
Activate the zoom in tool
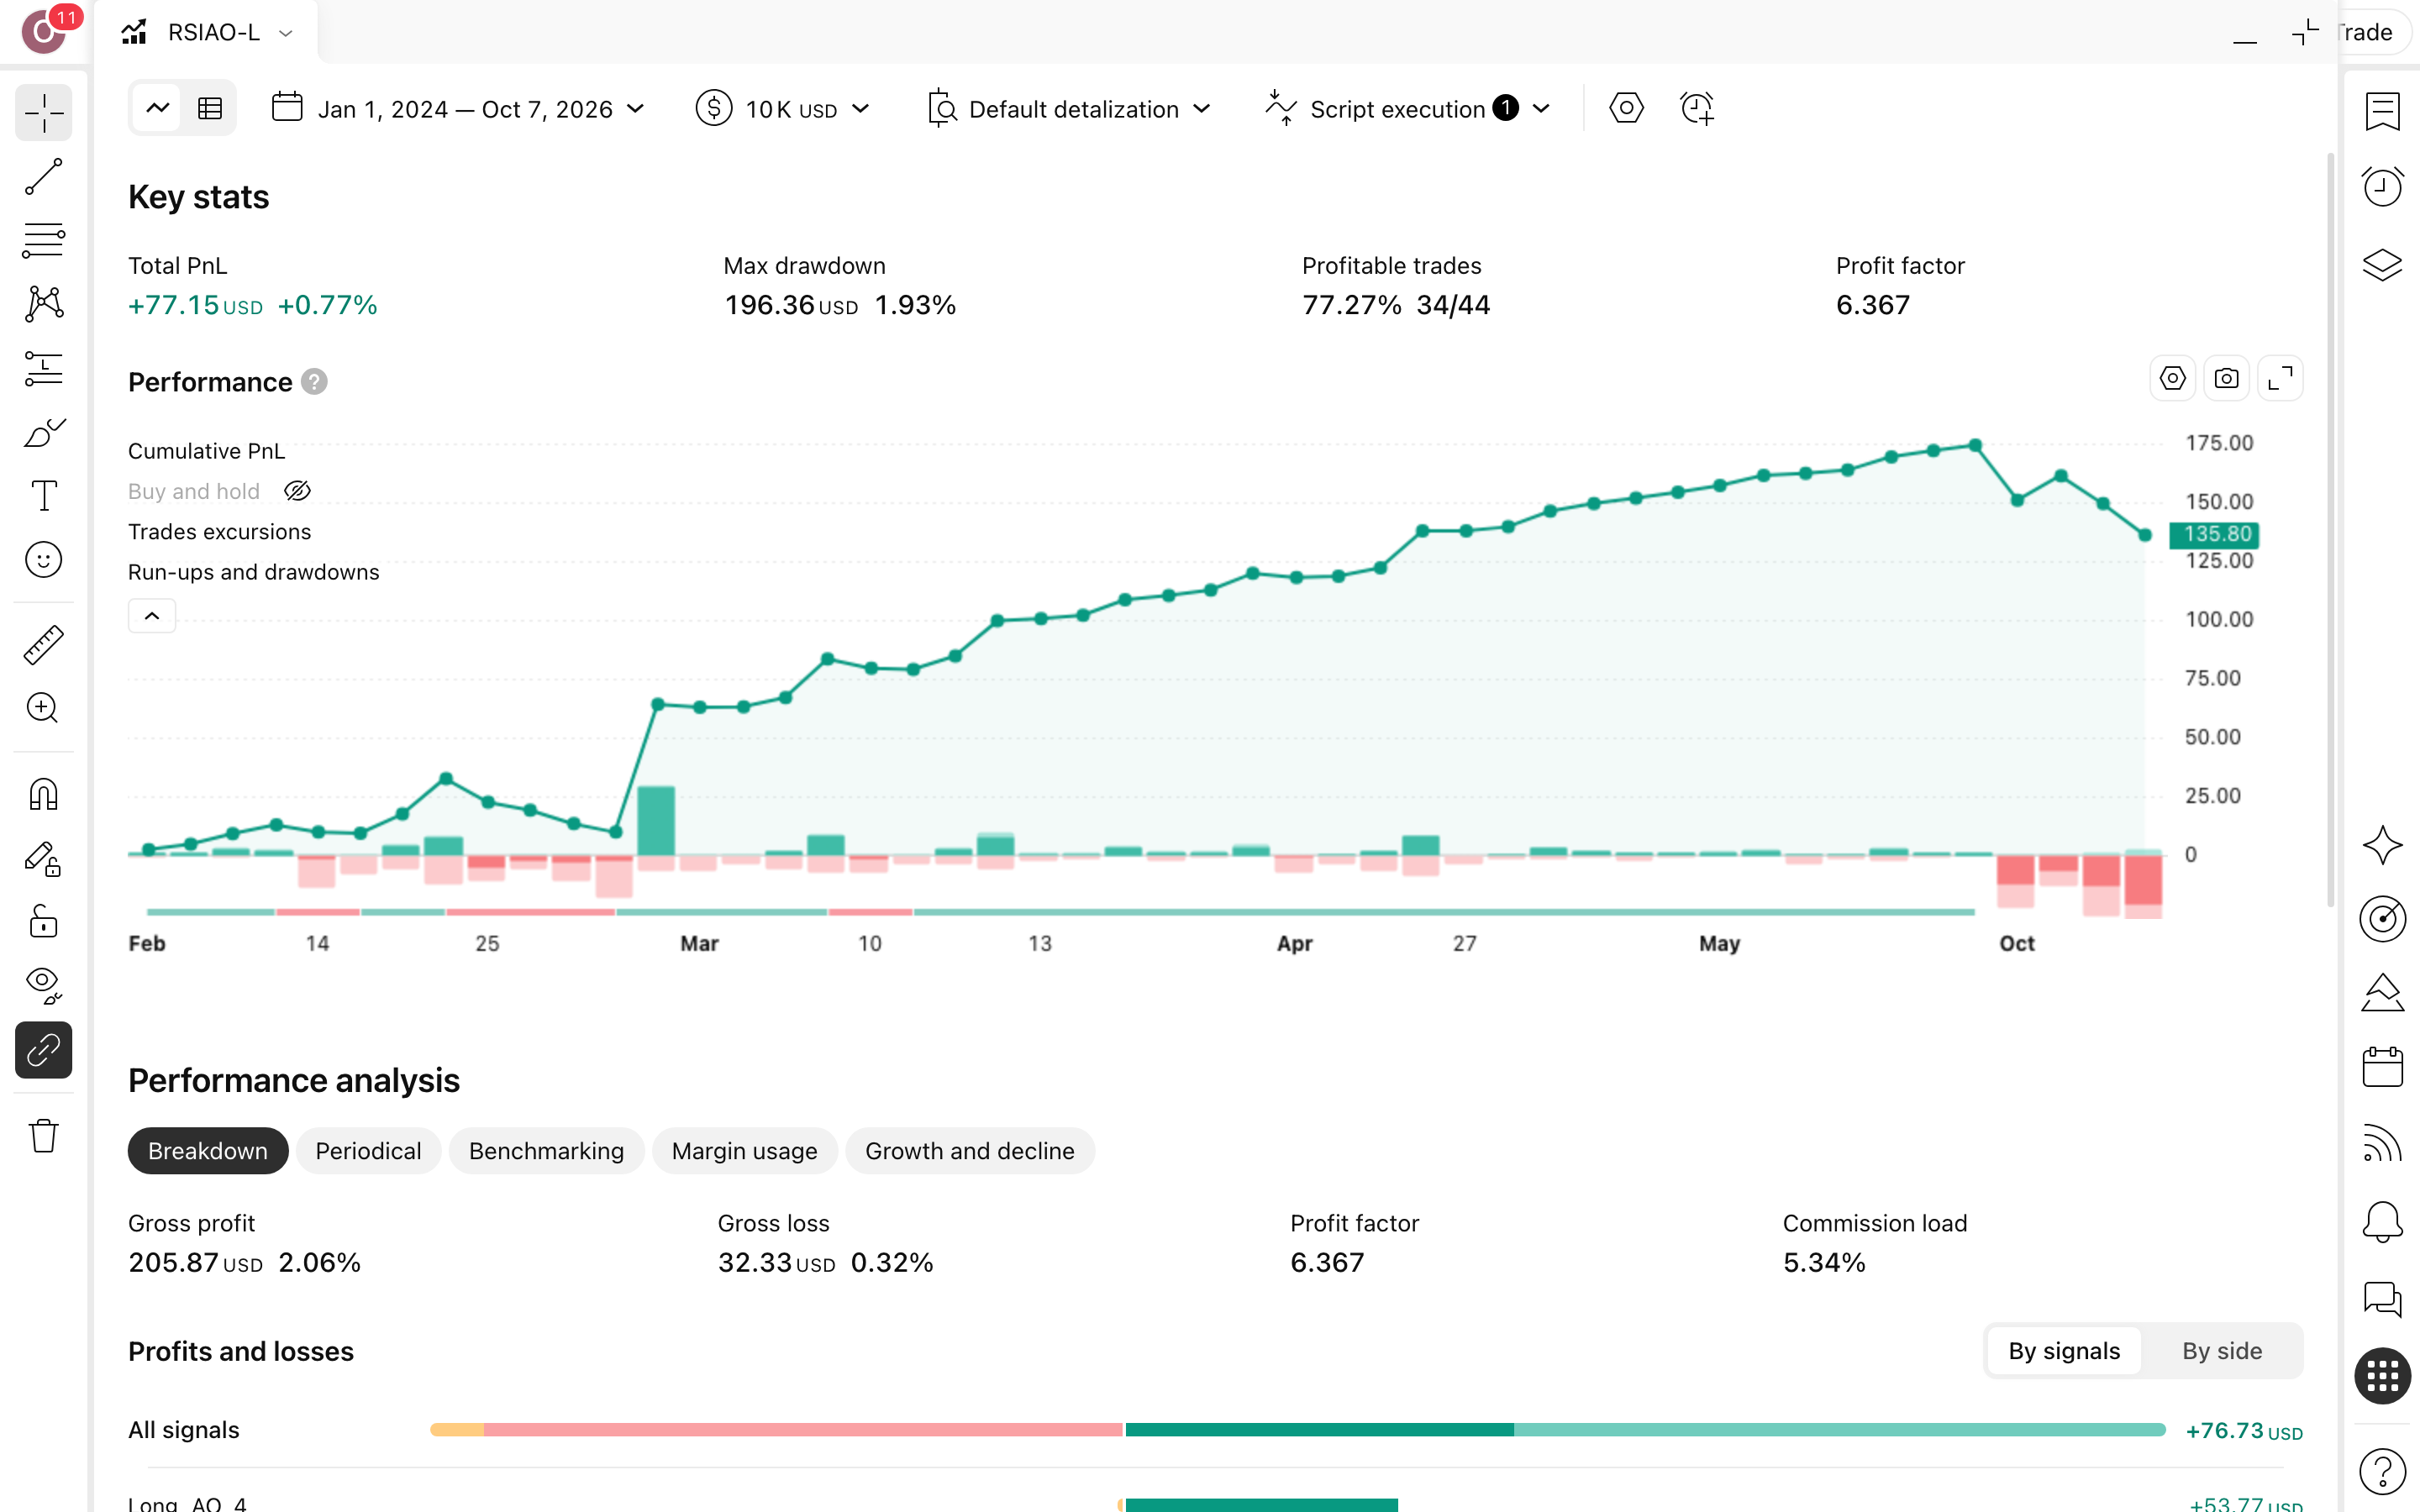[x=44, y=708]
